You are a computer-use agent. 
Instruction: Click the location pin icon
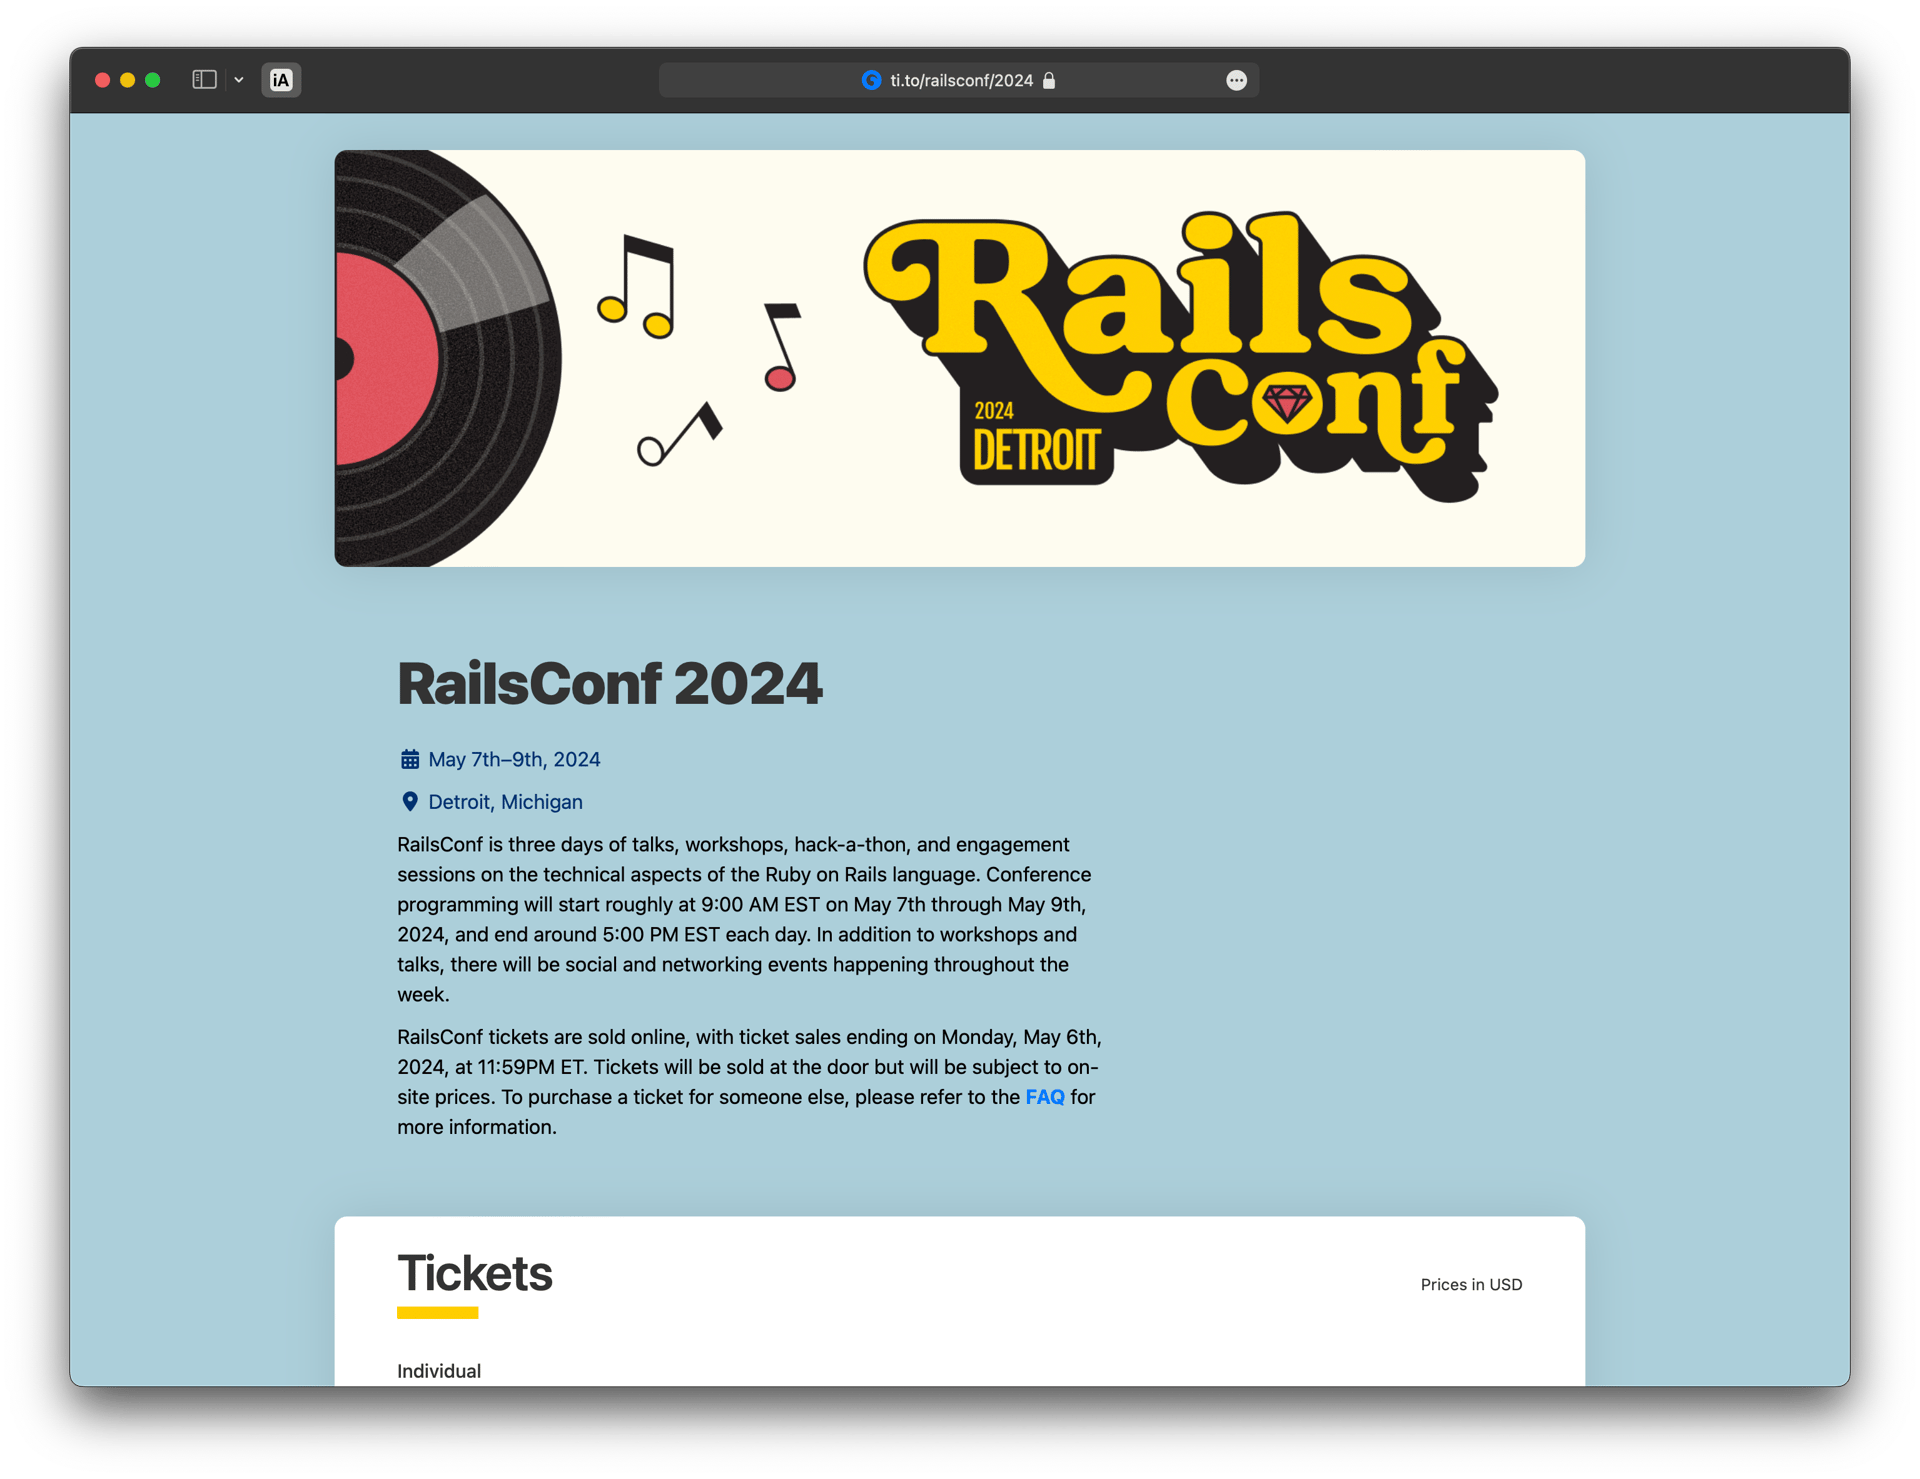point(410,801)
